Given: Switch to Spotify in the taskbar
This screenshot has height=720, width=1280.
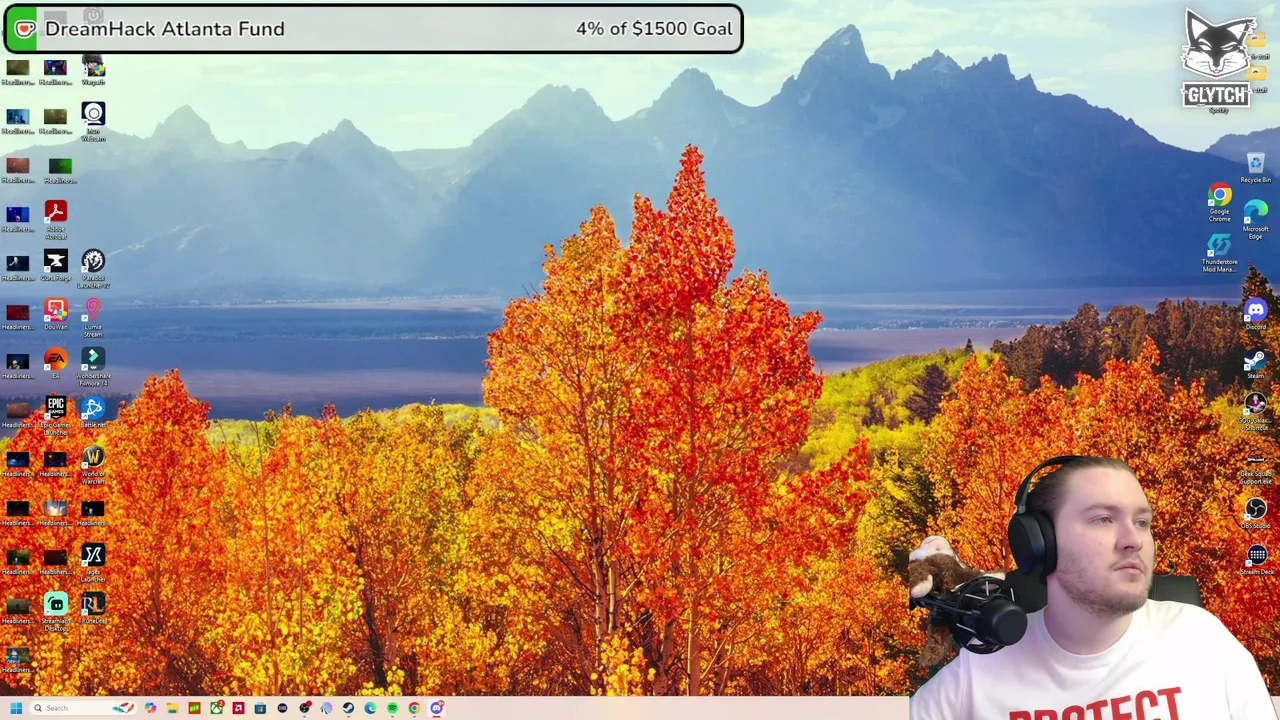Looking at the screenshot, I should (x=392, y=708).
